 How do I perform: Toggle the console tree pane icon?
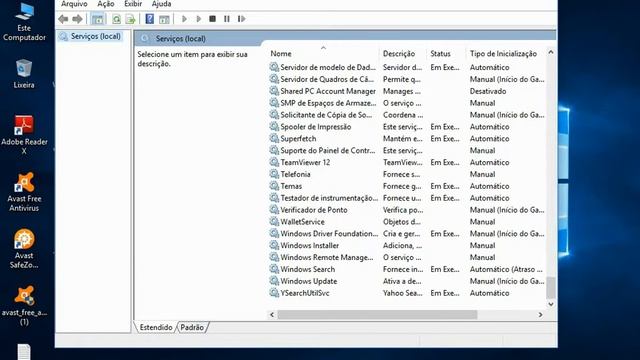tap(98, 19)
